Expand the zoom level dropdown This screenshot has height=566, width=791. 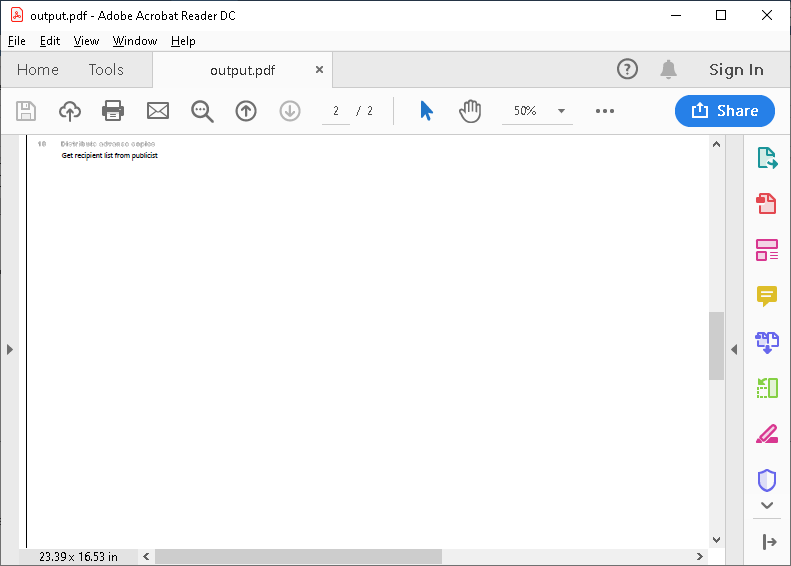tap(561, 111)
